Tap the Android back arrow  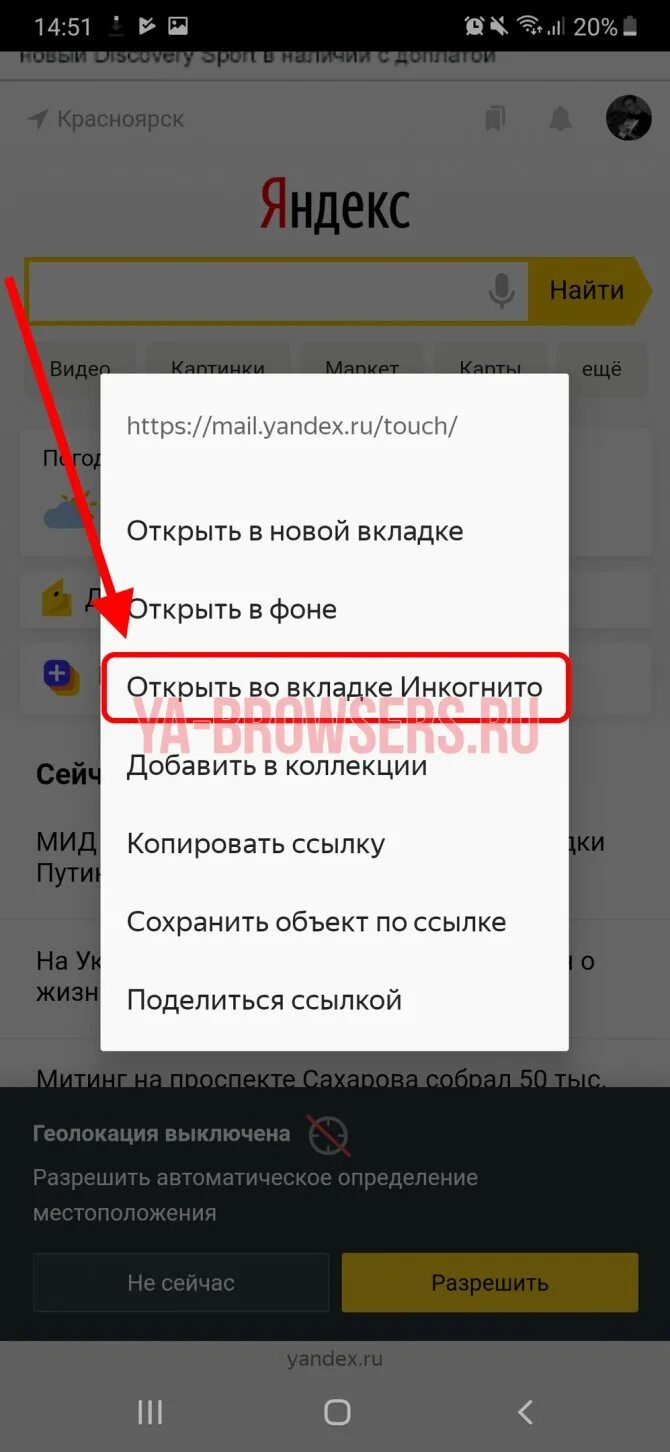(525, 1411)
